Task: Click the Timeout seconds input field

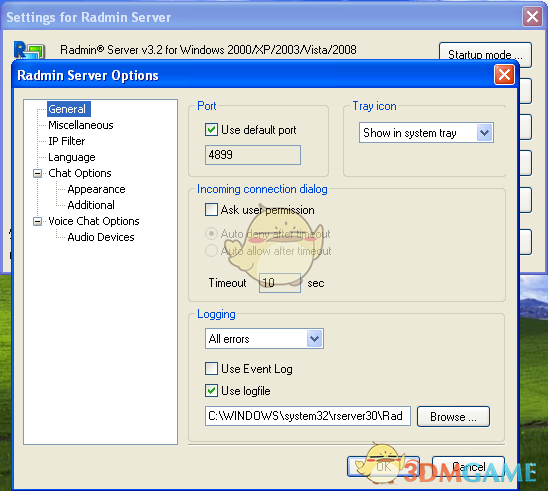Action: (x=280, y=283)
